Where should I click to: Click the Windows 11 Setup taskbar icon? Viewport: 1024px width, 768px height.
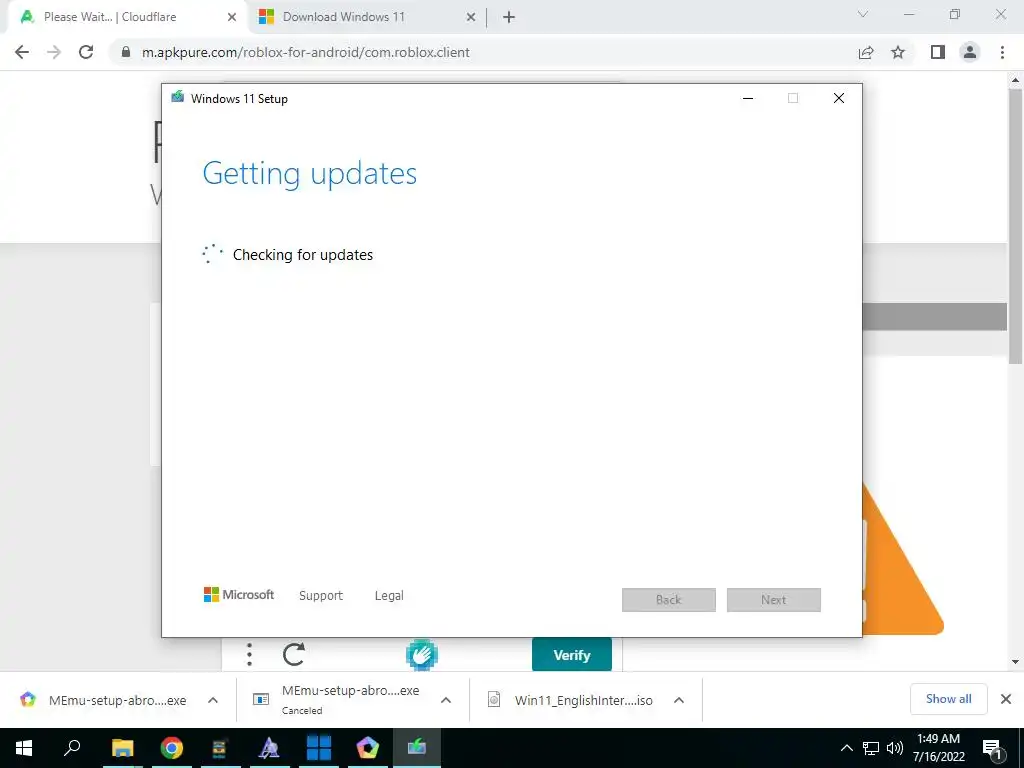[x=417, y=748]
